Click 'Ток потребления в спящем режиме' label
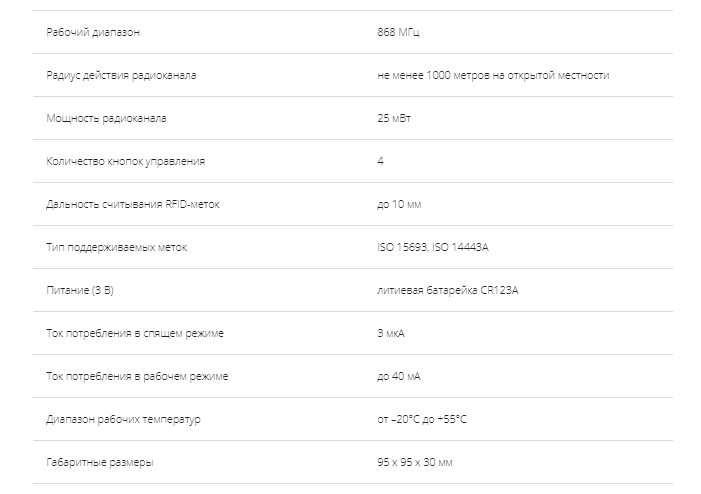This screenshot has width=701, height=494. coord(135,333)
